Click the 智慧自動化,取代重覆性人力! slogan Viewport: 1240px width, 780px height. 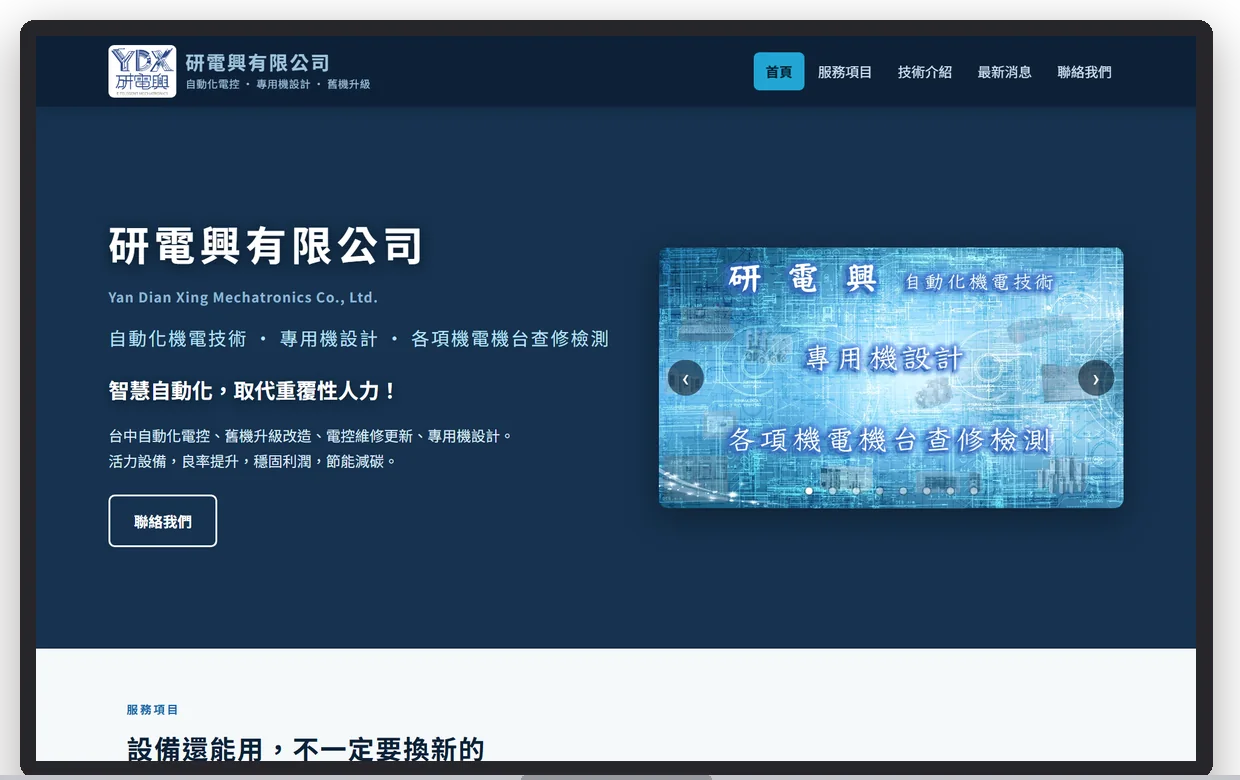click(x=253, y=391)
